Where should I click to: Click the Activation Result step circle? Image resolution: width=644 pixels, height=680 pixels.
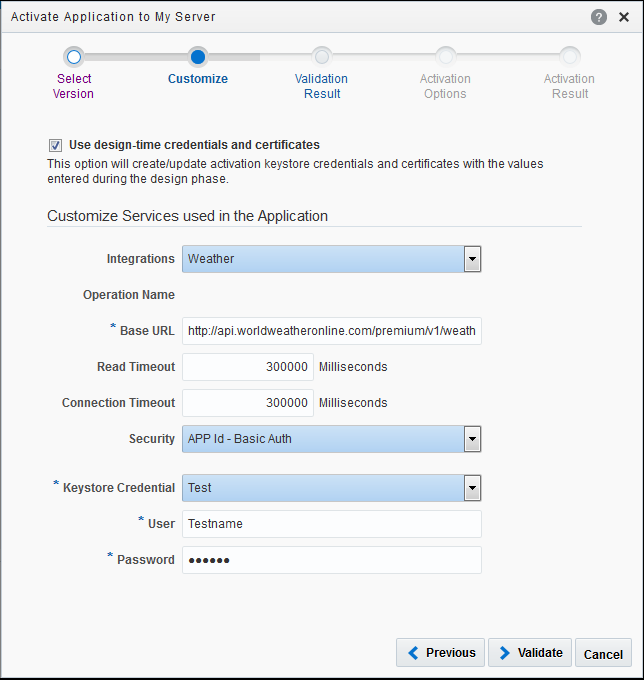(570, 57)
